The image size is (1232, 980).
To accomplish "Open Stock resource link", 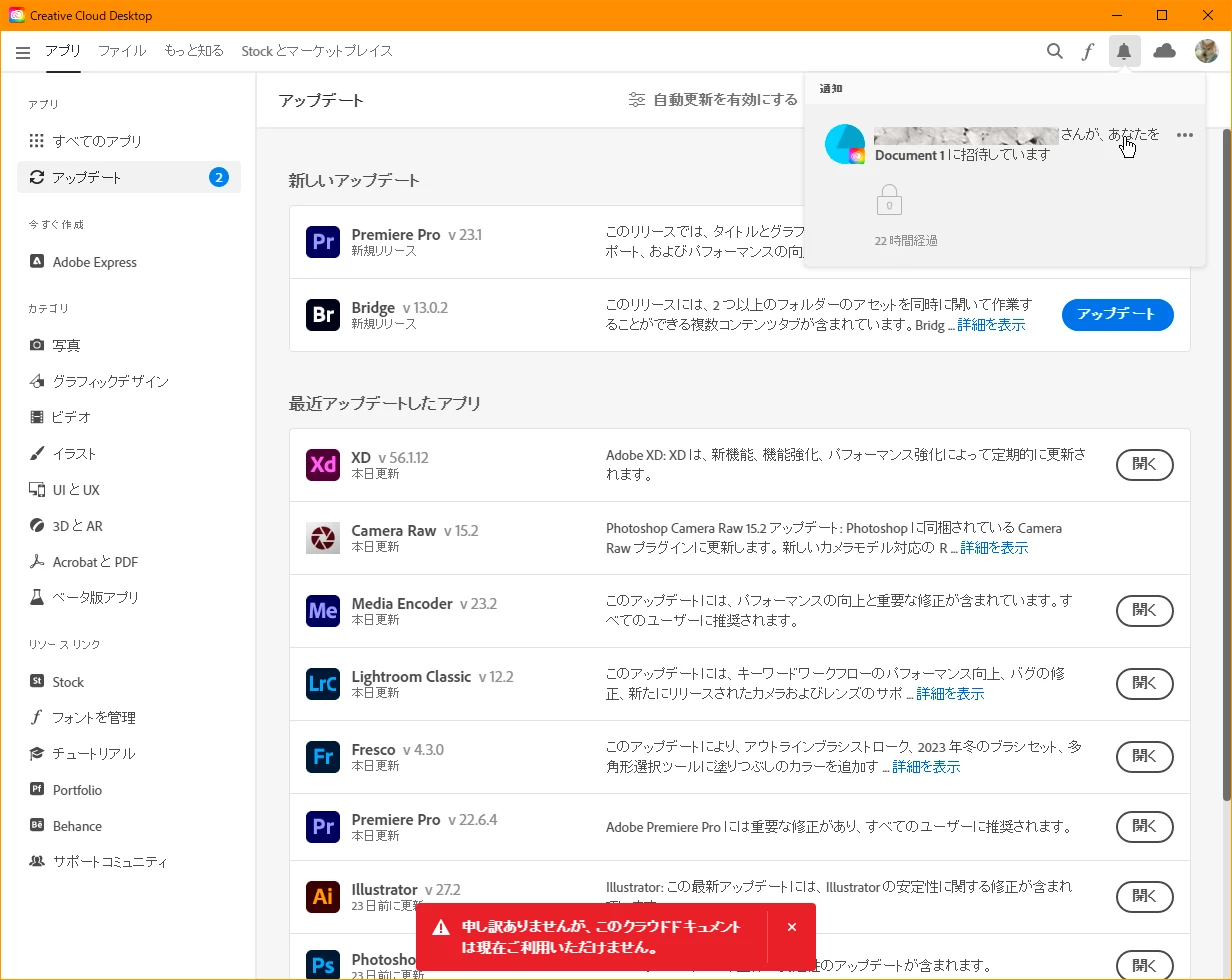I will pos(129,682).
